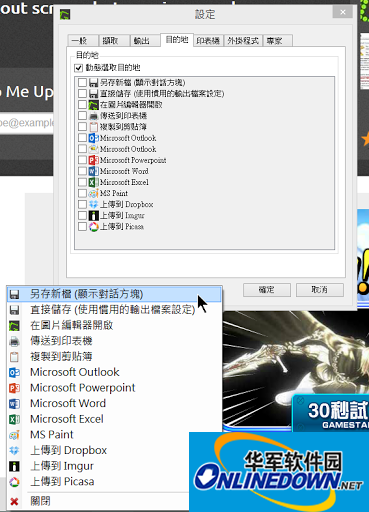
Task: Uncheck 動態選取目的地 checkbox
Action: tap(79, 68)
